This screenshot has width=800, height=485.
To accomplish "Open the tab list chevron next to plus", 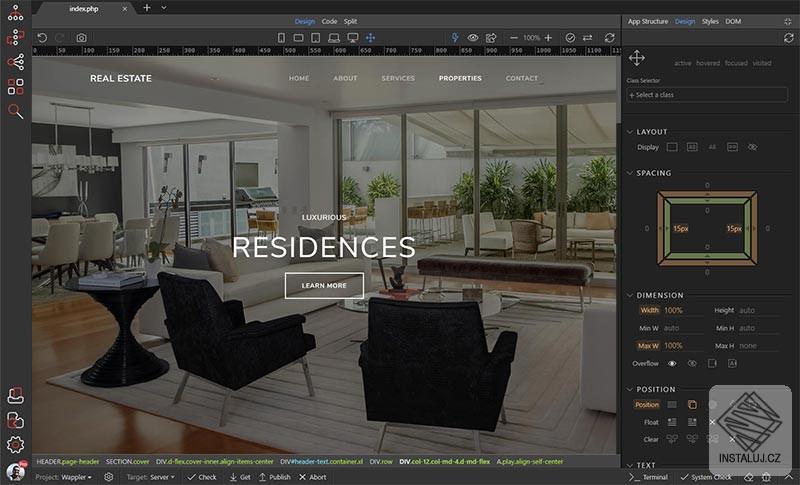I will (x=164, y=8).
